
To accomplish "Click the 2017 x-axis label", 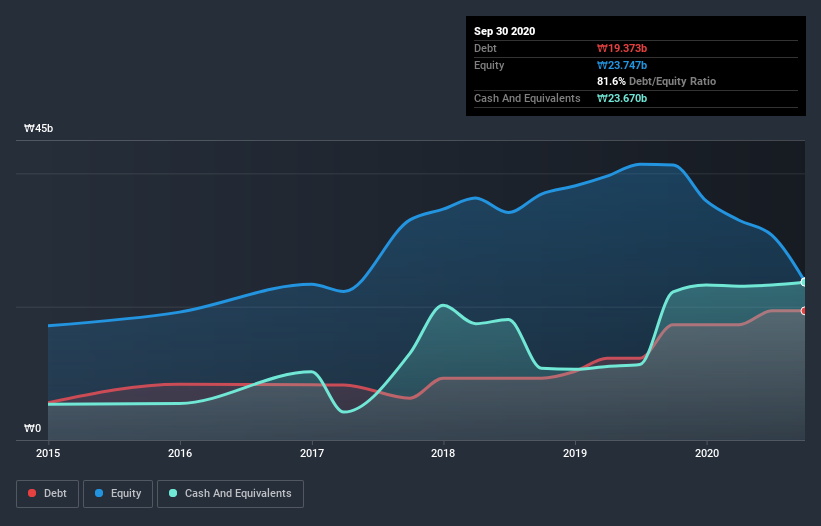I will click(x=312, y=453).
